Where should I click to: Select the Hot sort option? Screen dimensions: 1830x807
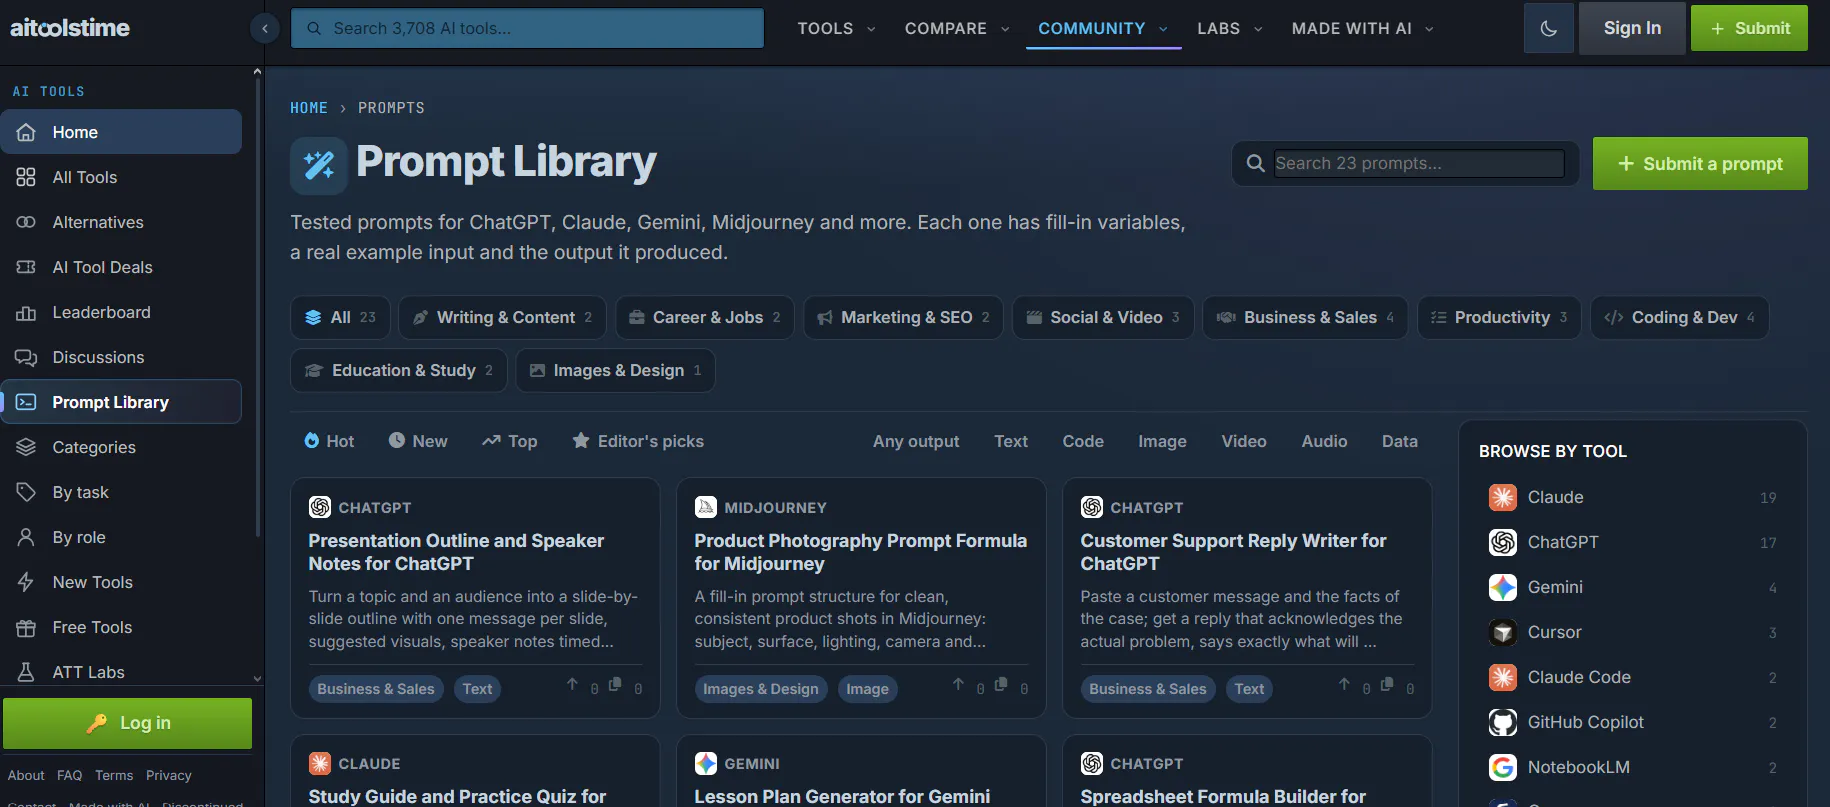(329, 441)
